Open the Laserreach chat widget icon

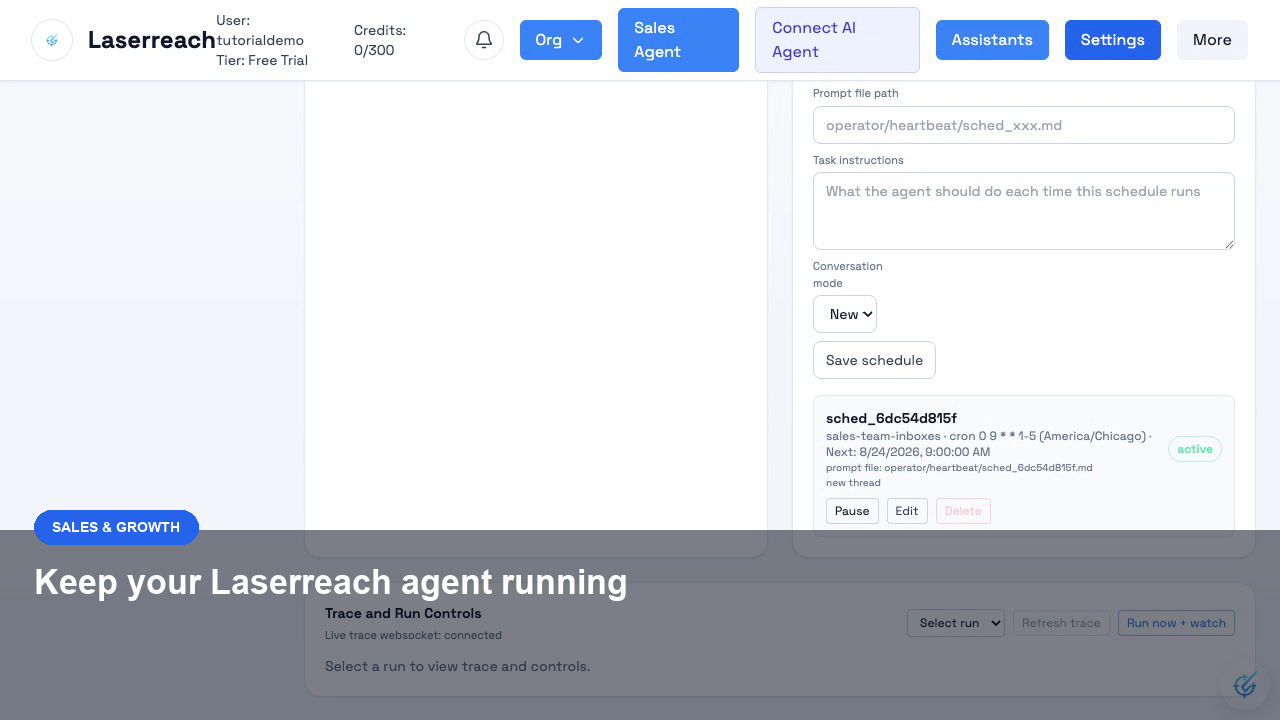pos(1245,685)
